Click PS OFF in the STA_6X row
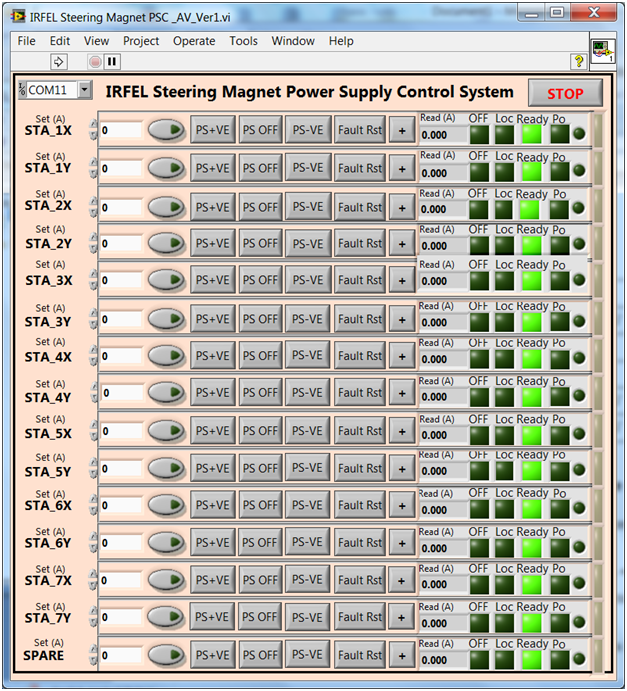 pyautogui.click(x=260, y=505)
